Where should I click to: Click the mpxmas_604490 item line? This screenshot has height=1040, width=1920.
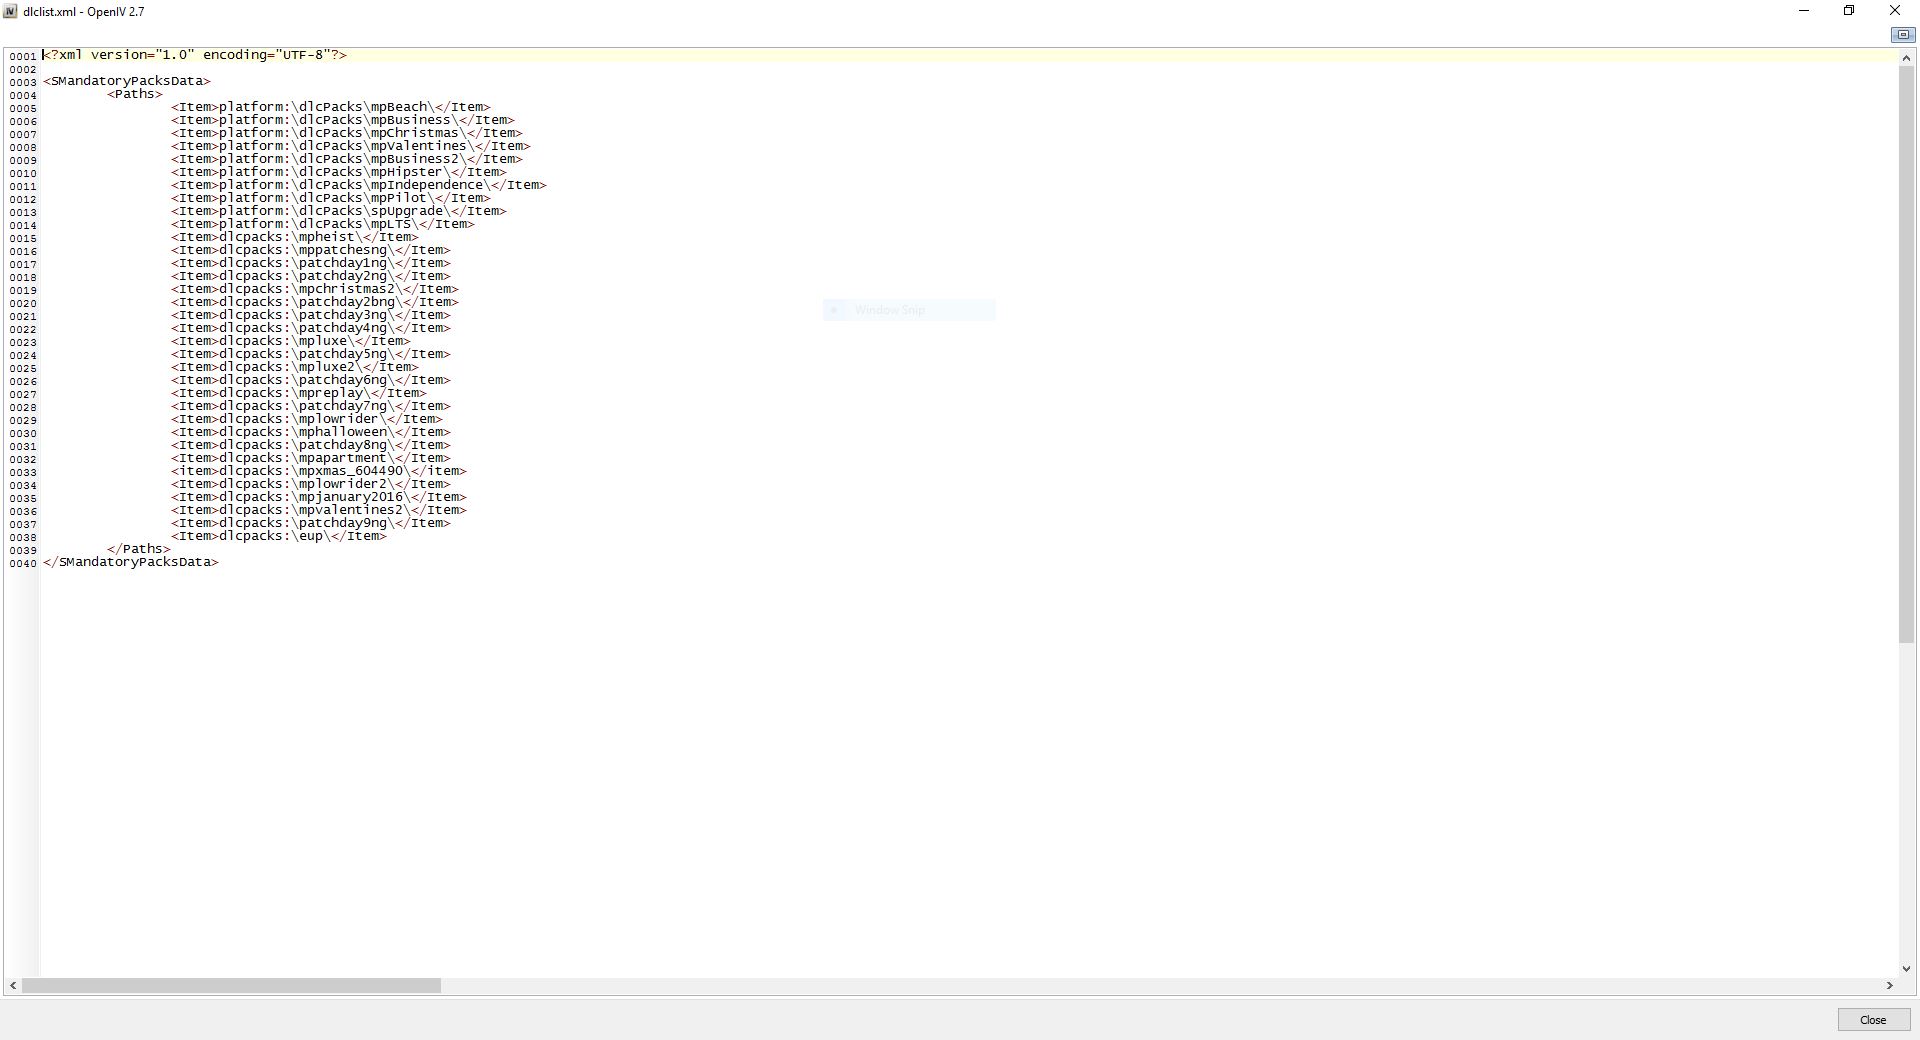tap(319, 471)
